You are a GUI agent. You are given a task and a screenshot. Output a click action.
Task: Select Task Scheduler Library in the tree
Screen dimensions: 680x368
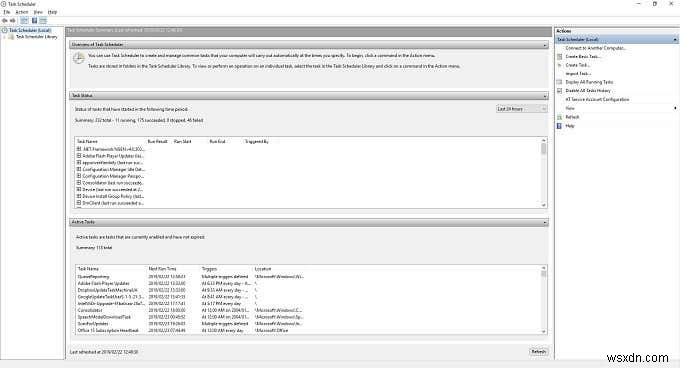tap(36, 37)
